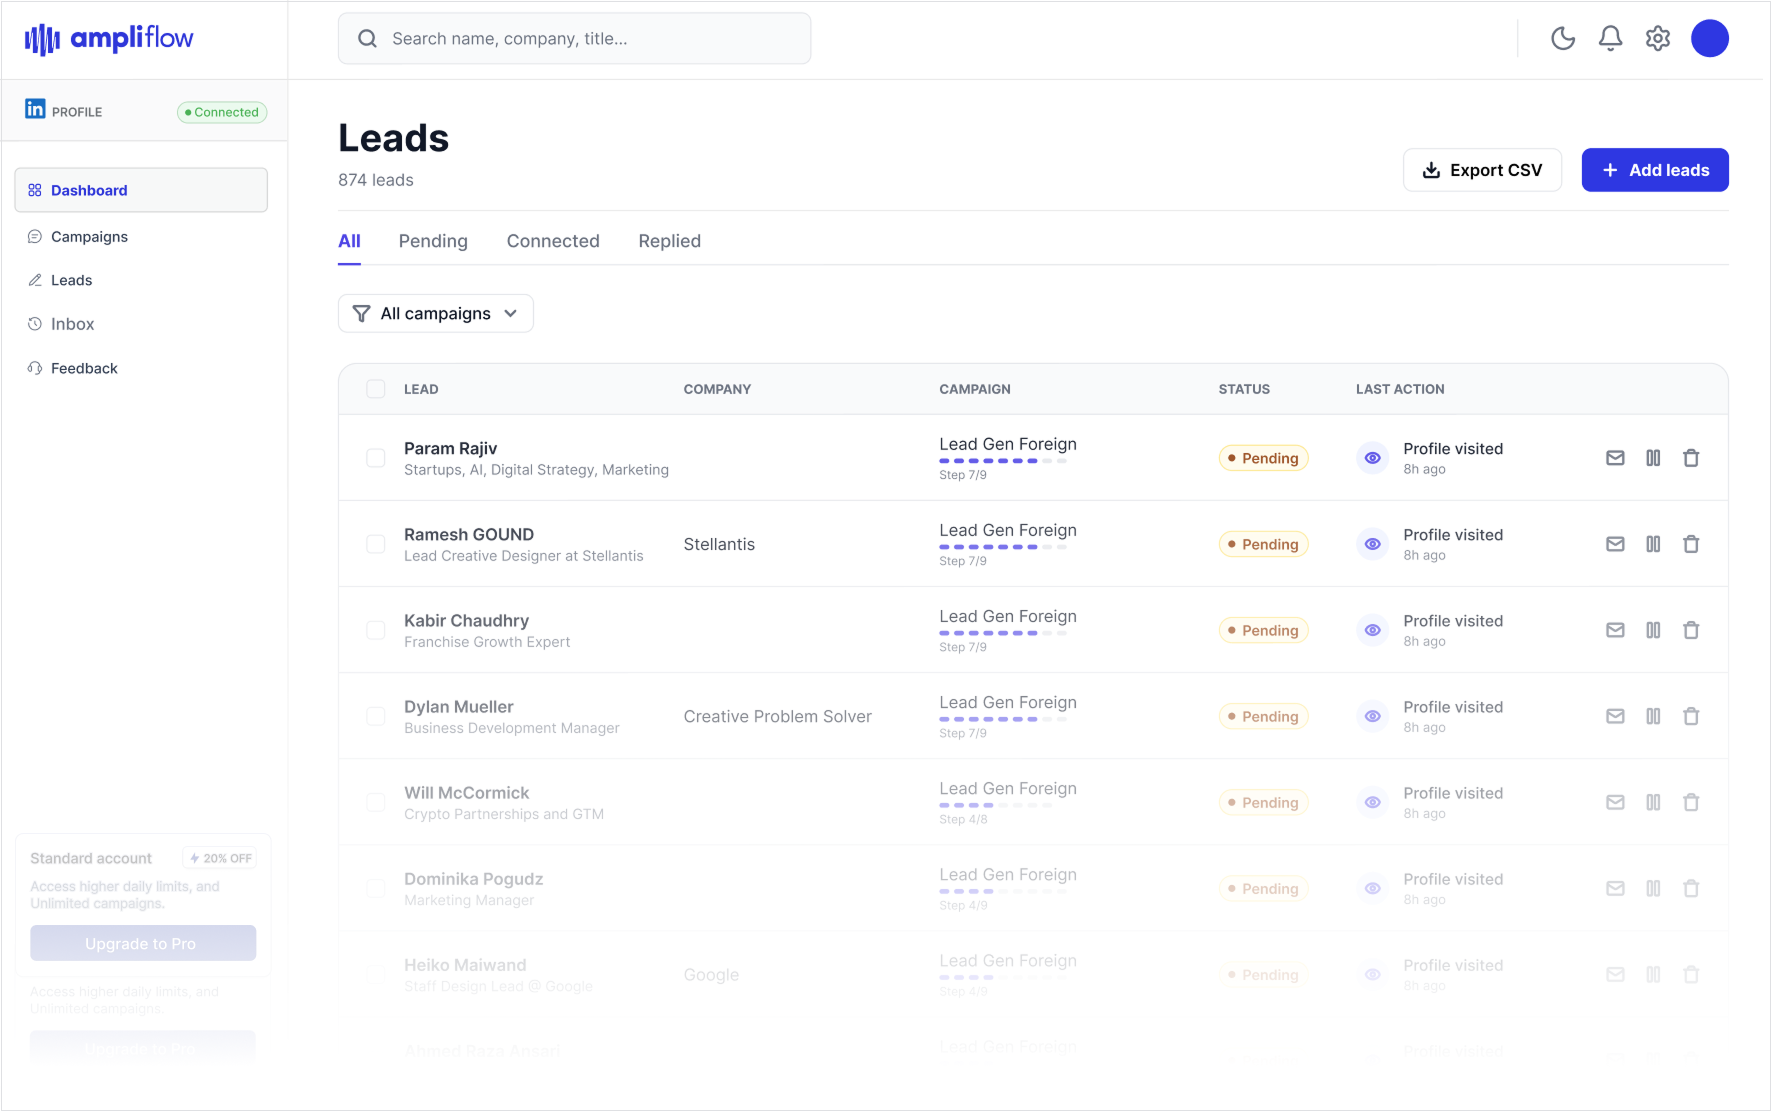Open notifications bell
The height and width of the screenshot is (1111, 1771).
click(x=1610, y=38)
